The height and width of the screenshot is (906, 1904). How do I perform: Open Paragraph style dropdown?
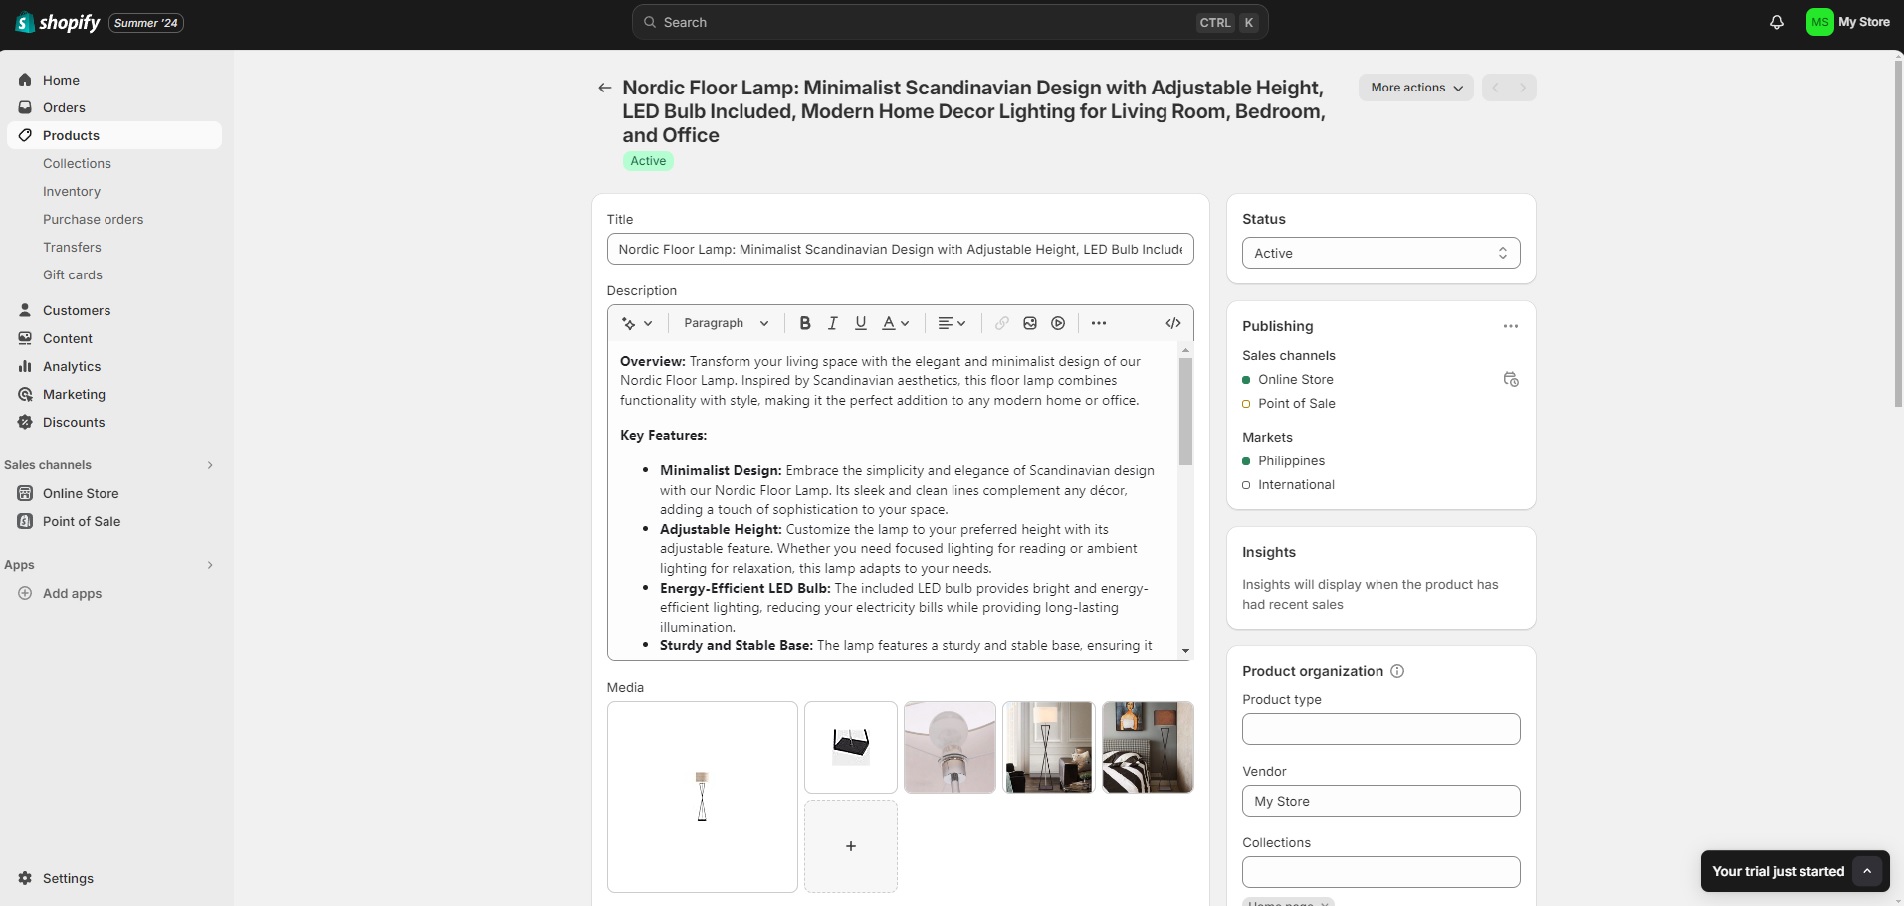coord(726,323)
